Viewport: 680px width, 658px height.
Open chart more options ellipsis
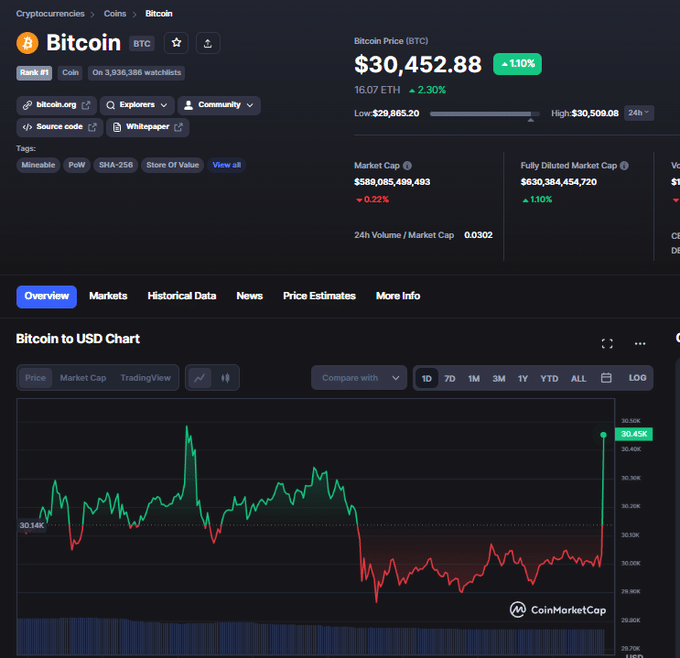pos(640,343)
